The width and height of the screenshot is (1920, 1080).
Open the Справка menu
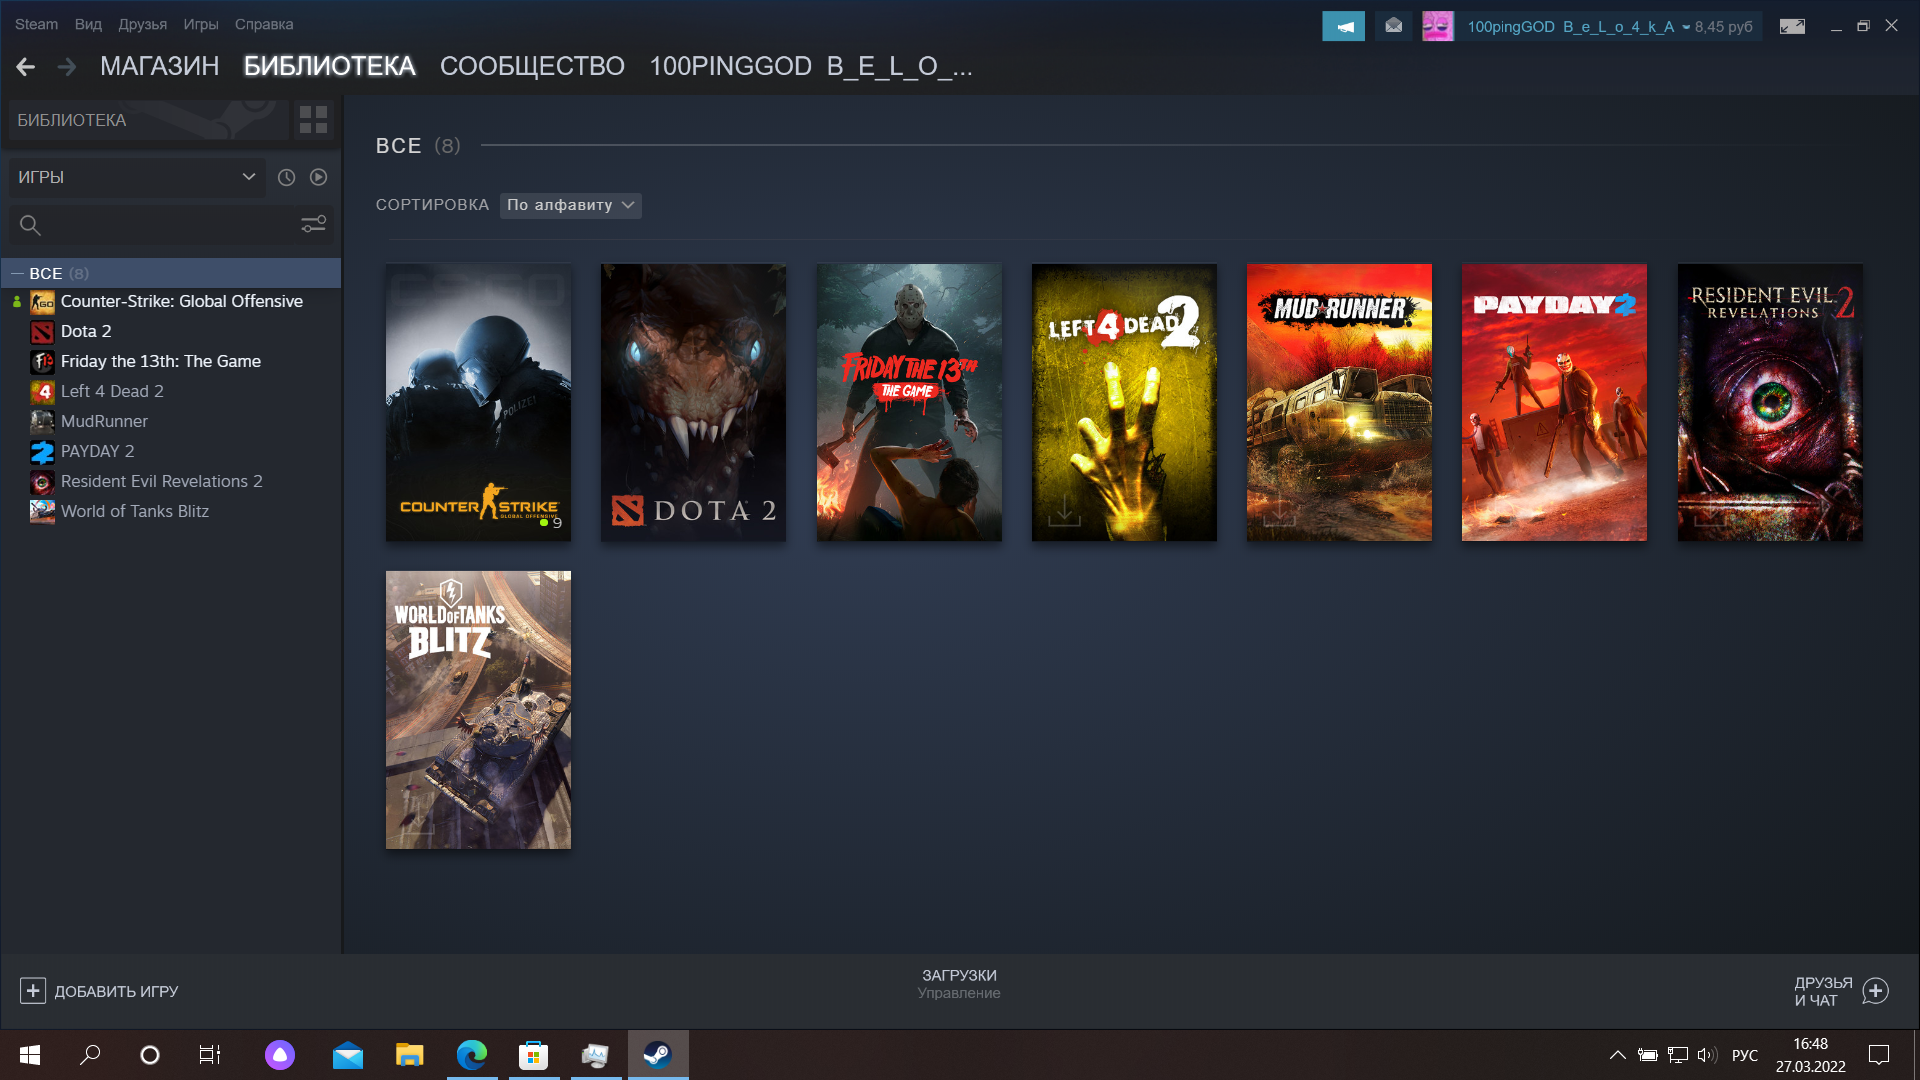264,24
